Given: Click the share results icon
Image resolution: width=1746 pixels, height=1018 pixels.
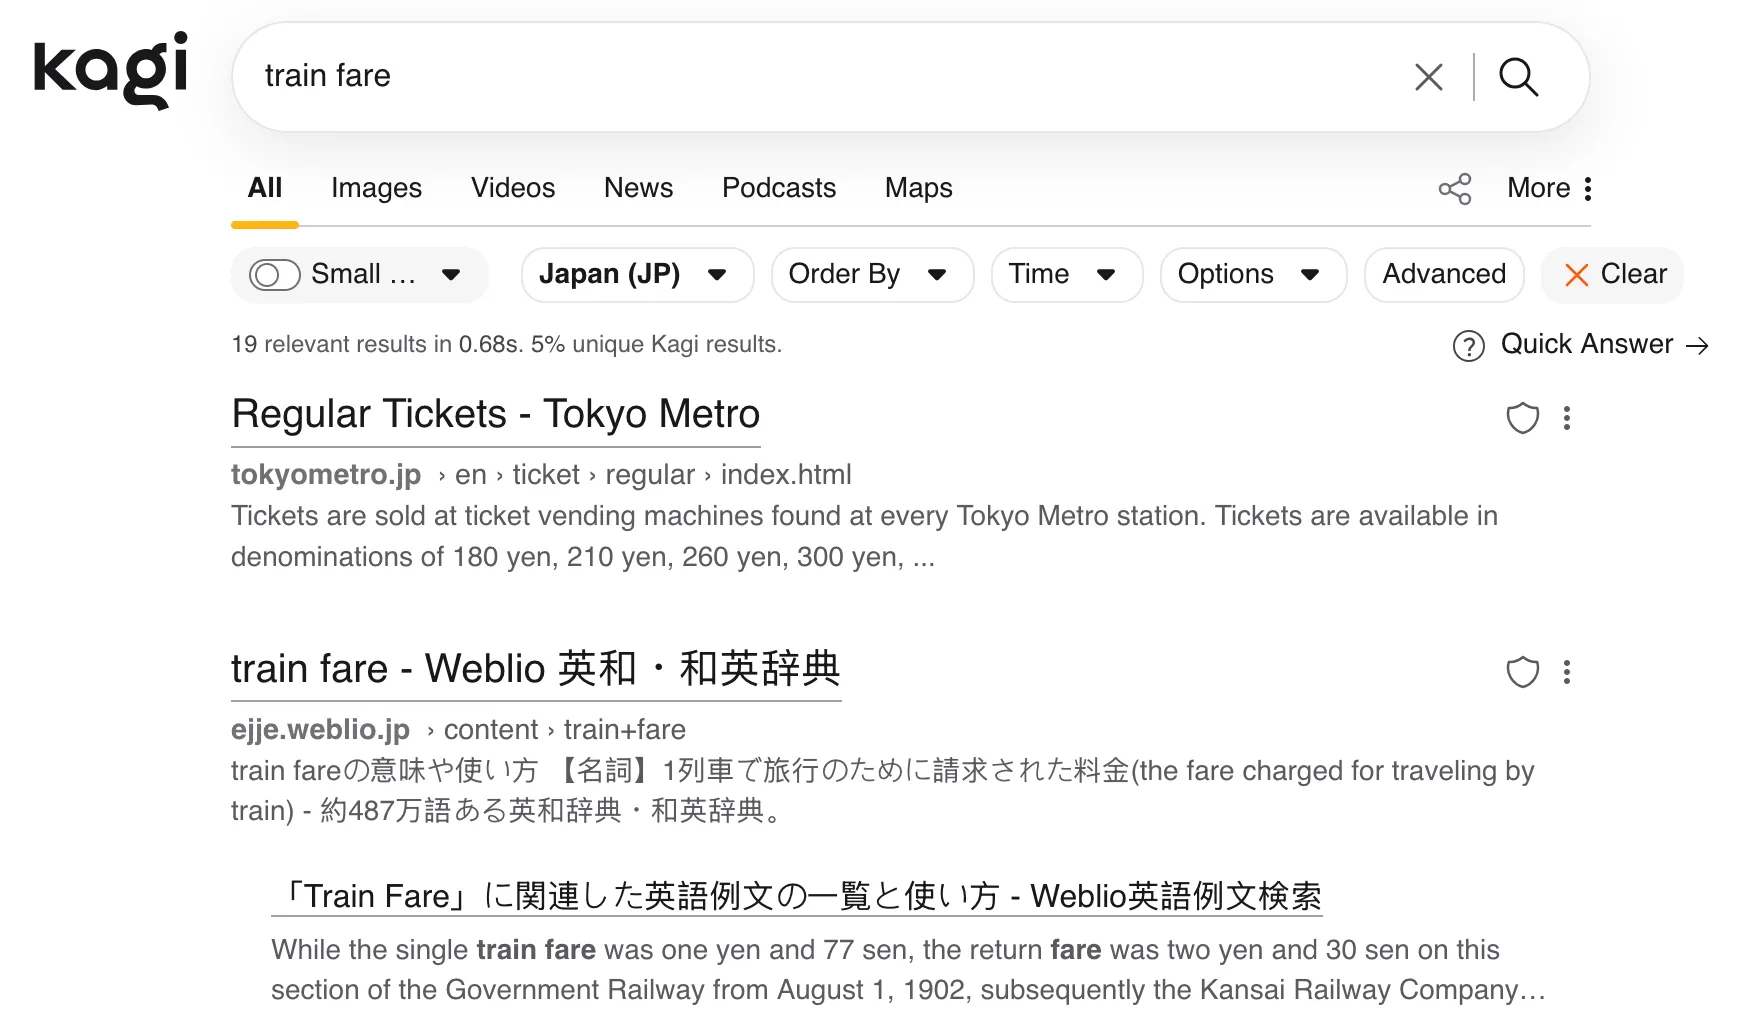Looking at the screenshot, I should [x=1454, y=189].
